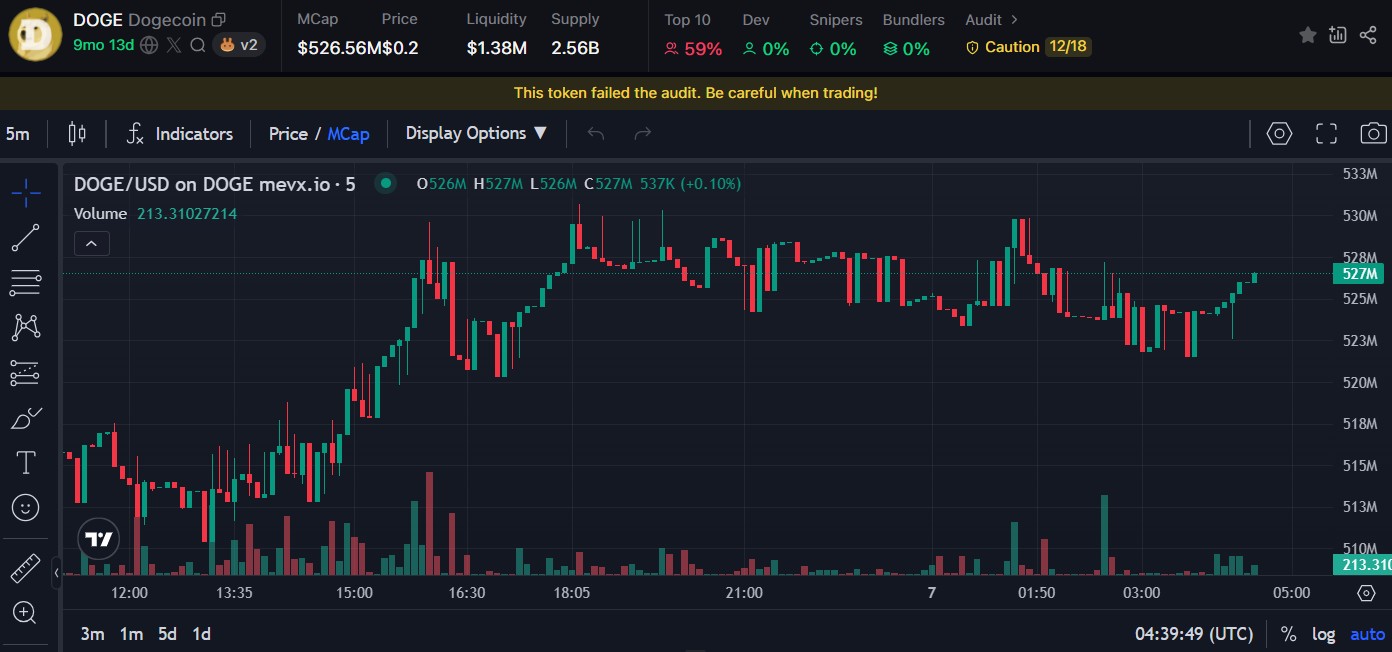Click the add chart layout icon
The image size is (1392, 652).
[1338, 35]
